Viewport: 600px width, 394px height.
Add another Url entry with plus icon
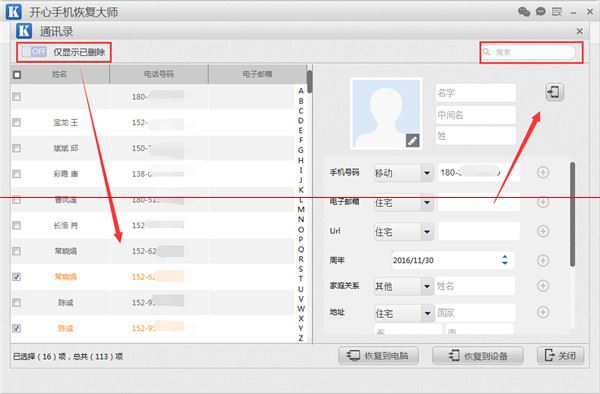coord(543,231)
